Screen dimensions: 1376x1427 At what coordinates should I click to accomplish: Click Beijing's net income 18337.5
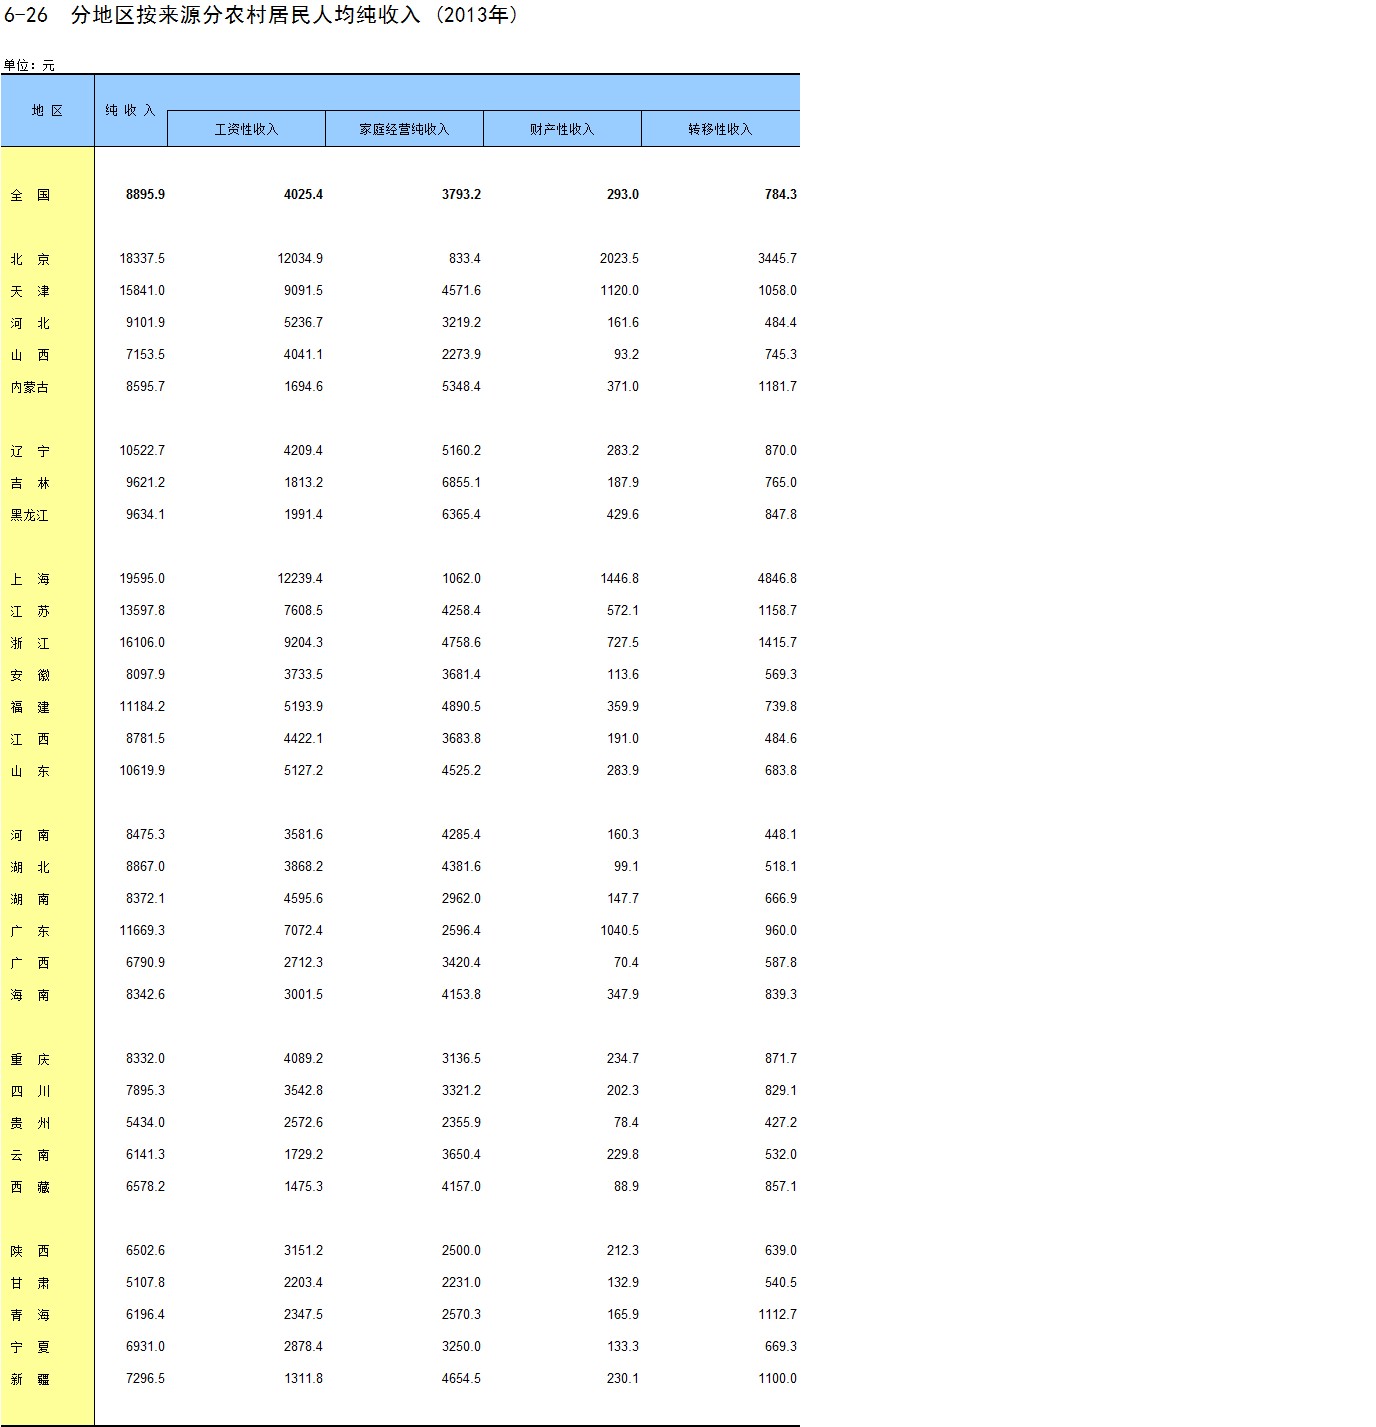click(142, 259)
